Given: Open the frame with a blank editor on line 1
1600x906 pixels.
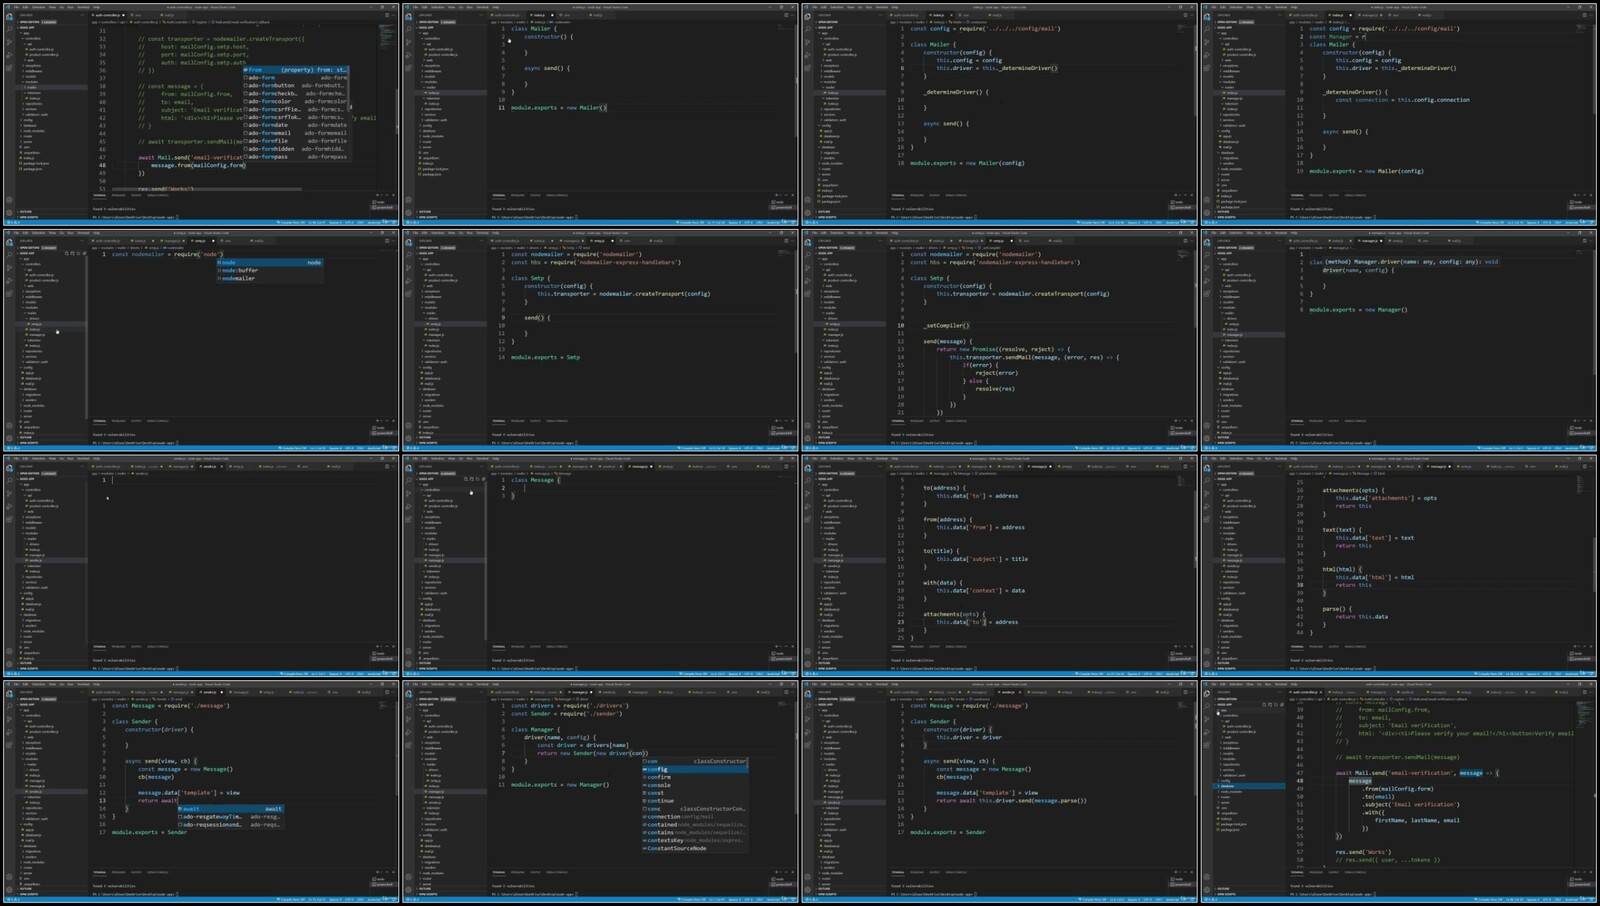Looking at the screenshot, I should pos(201,566).
